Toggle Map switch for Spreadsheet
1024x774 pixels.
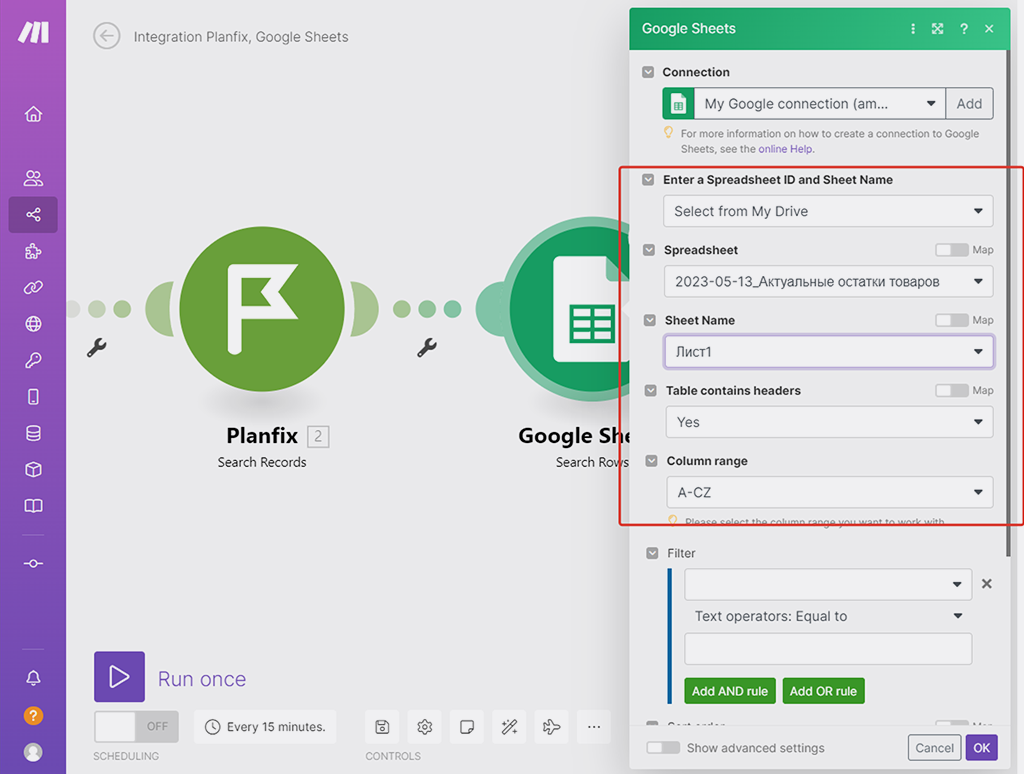point(952,250)
